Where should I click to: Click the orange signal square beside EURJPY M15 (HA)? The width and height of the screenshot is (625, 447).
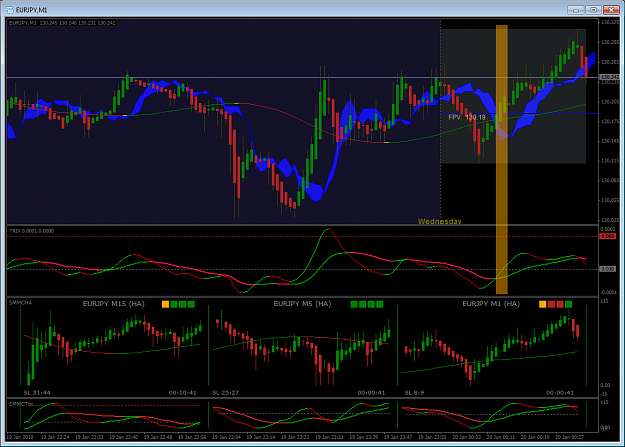(x=165, y=304)
